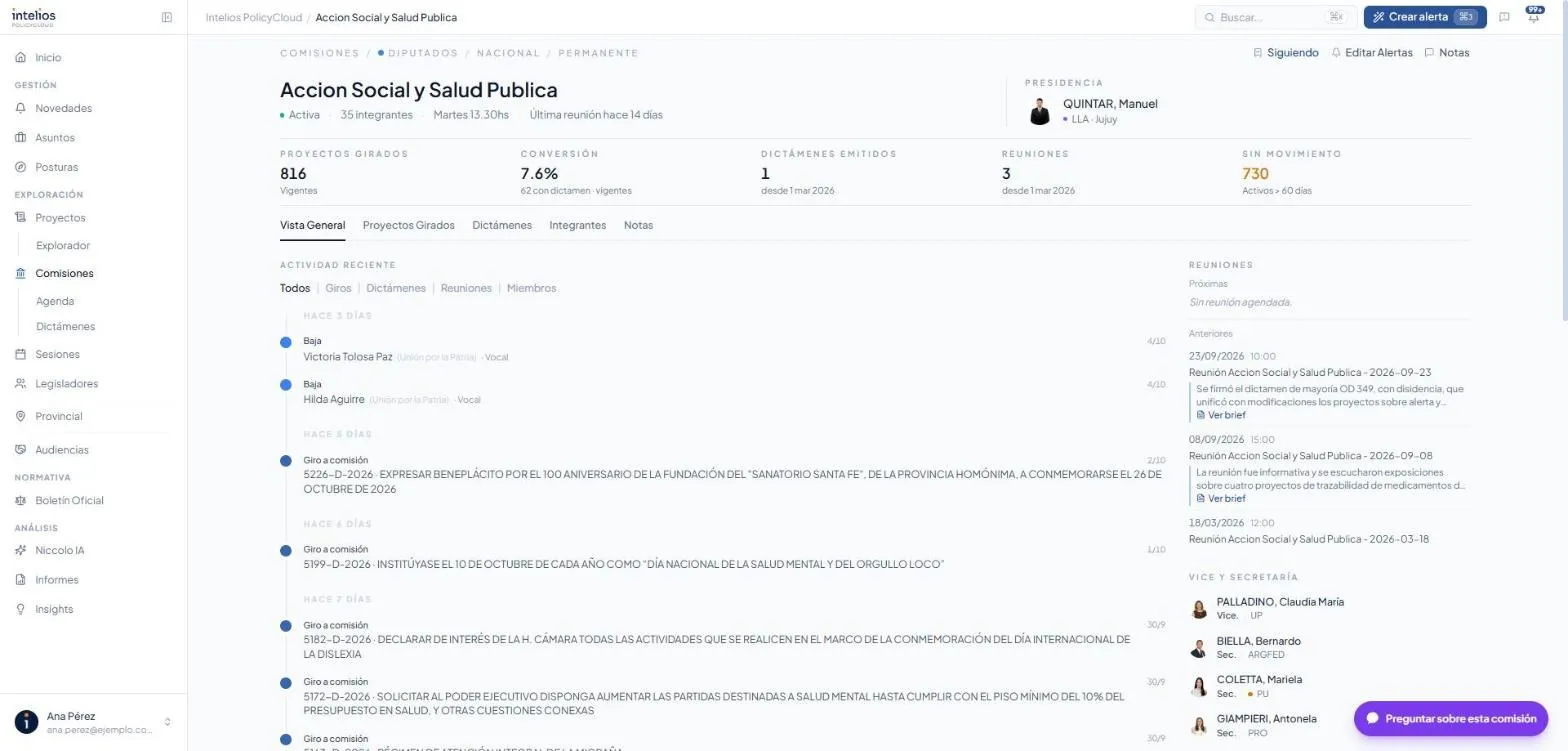Image resolution: width=1568 pixels, height=751 pixels.
Task: Toggle Siguiendo follow status
Action: coord(1286,53)
